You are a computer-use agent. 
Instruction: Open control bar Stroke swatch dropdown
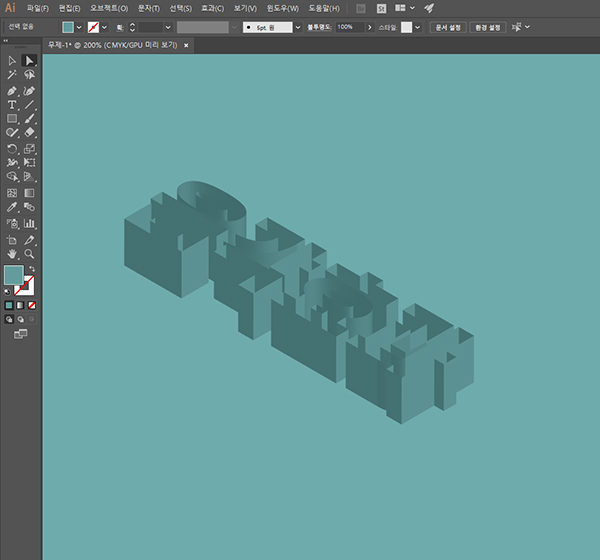(x=104, y=27)
